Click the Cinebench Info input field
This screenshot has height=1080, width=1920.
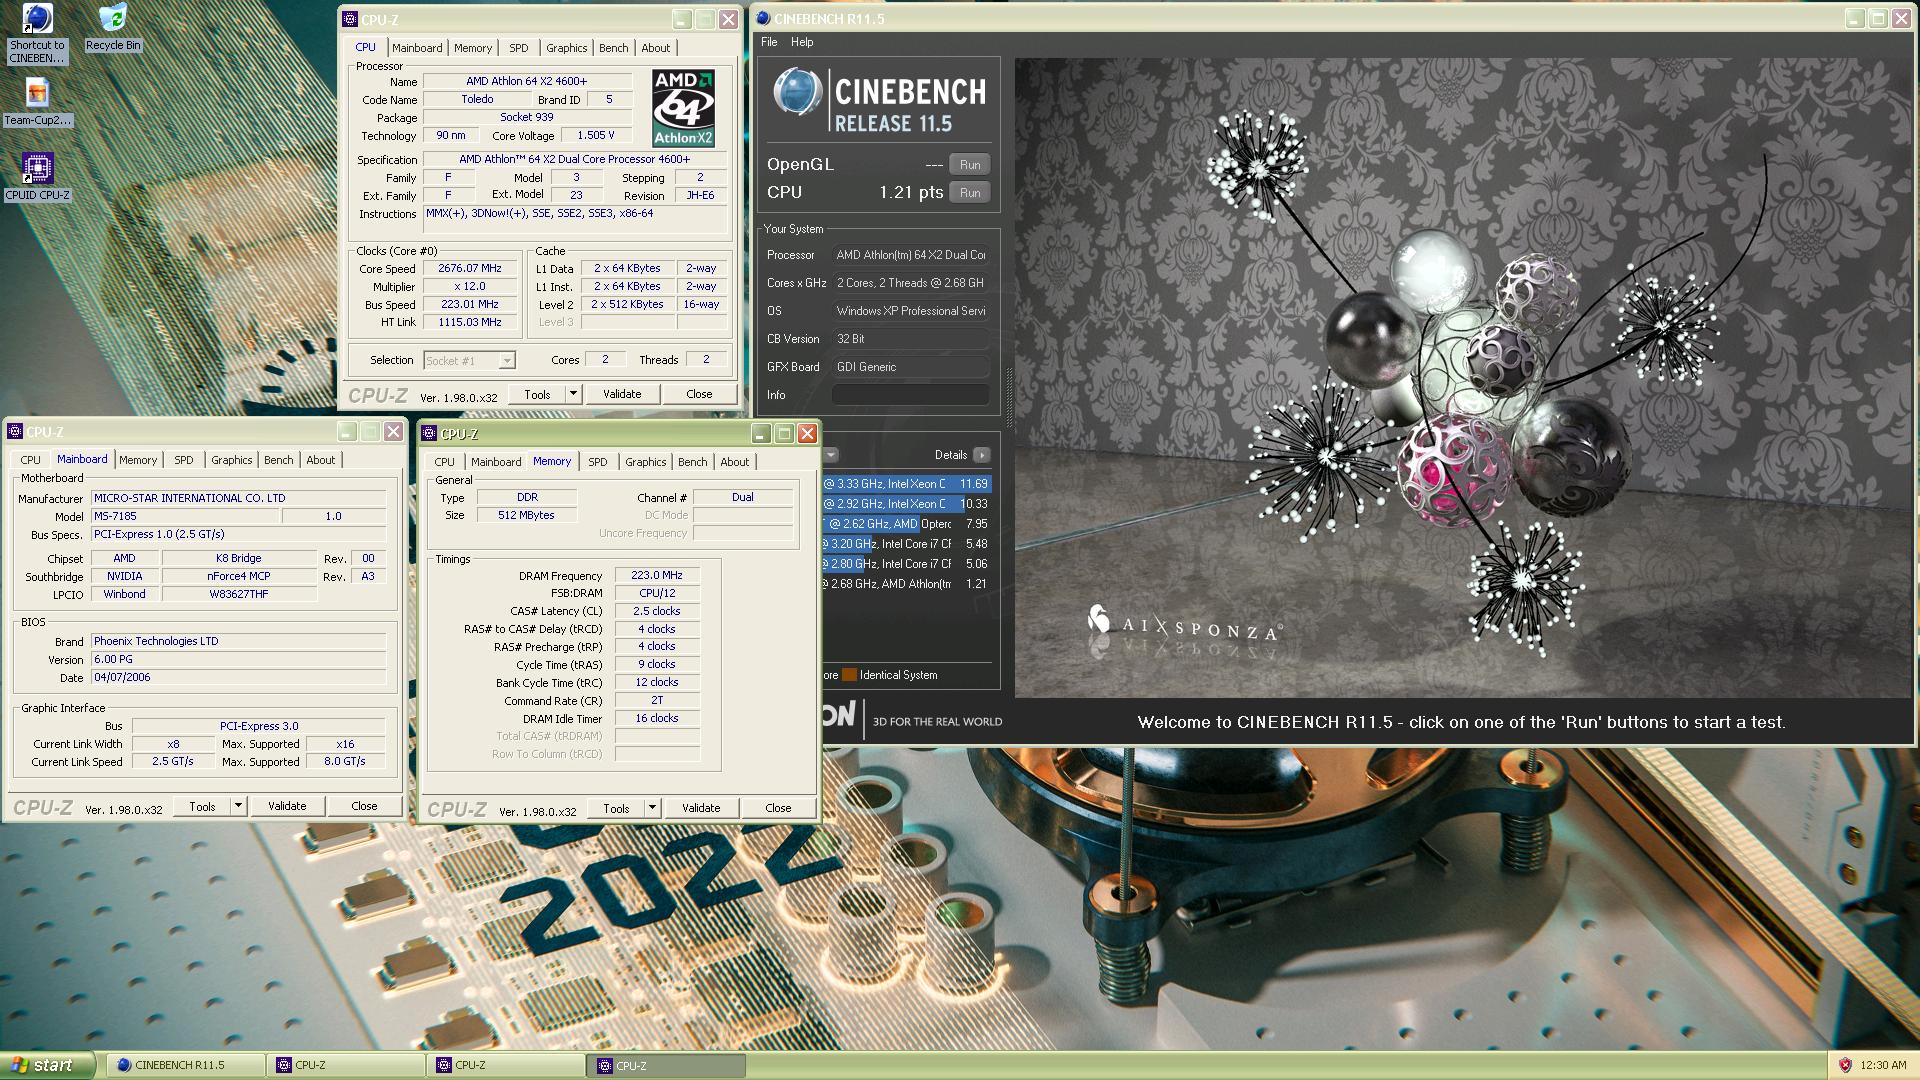(x=910, y=395)
